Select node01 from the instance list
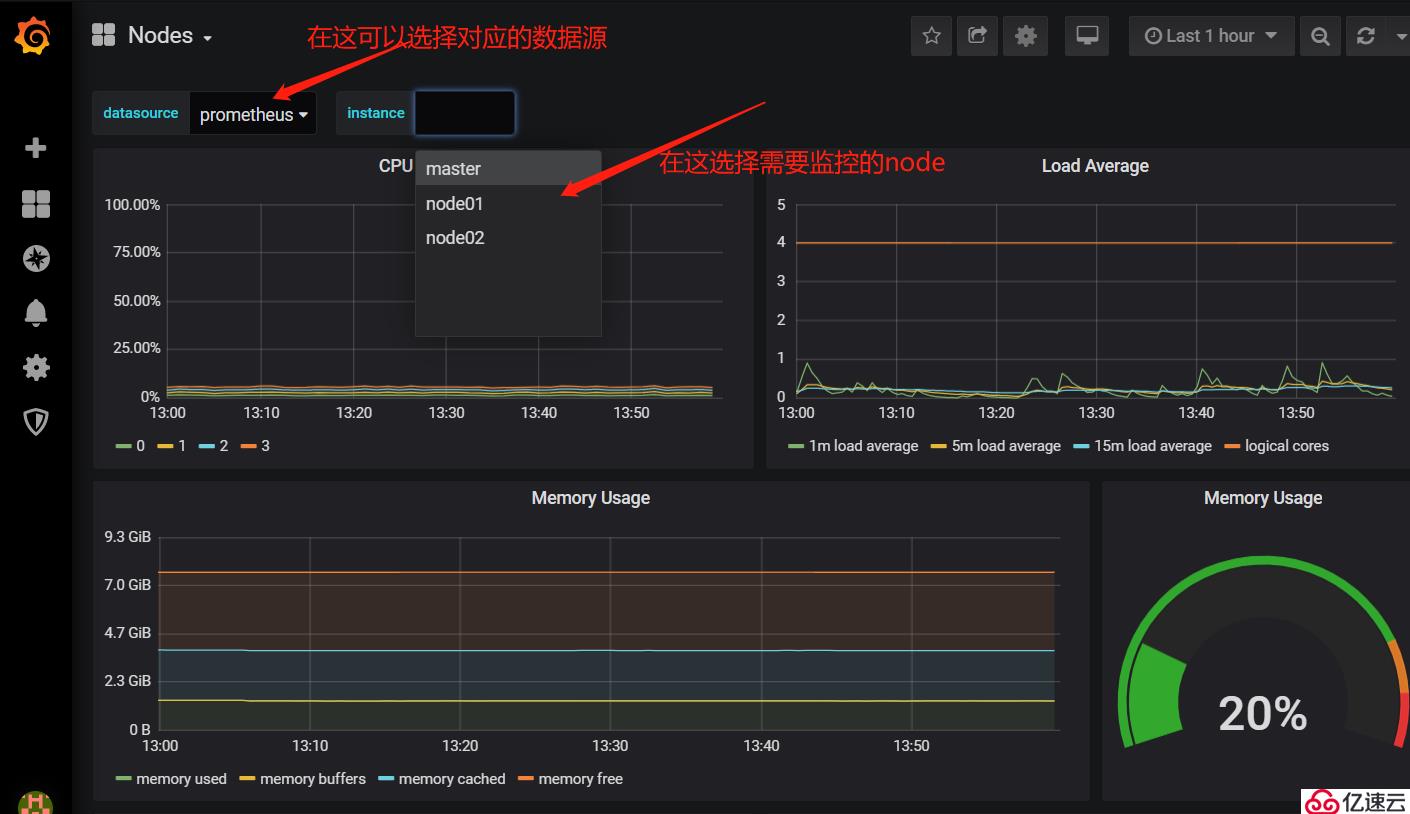 point(508,204)
